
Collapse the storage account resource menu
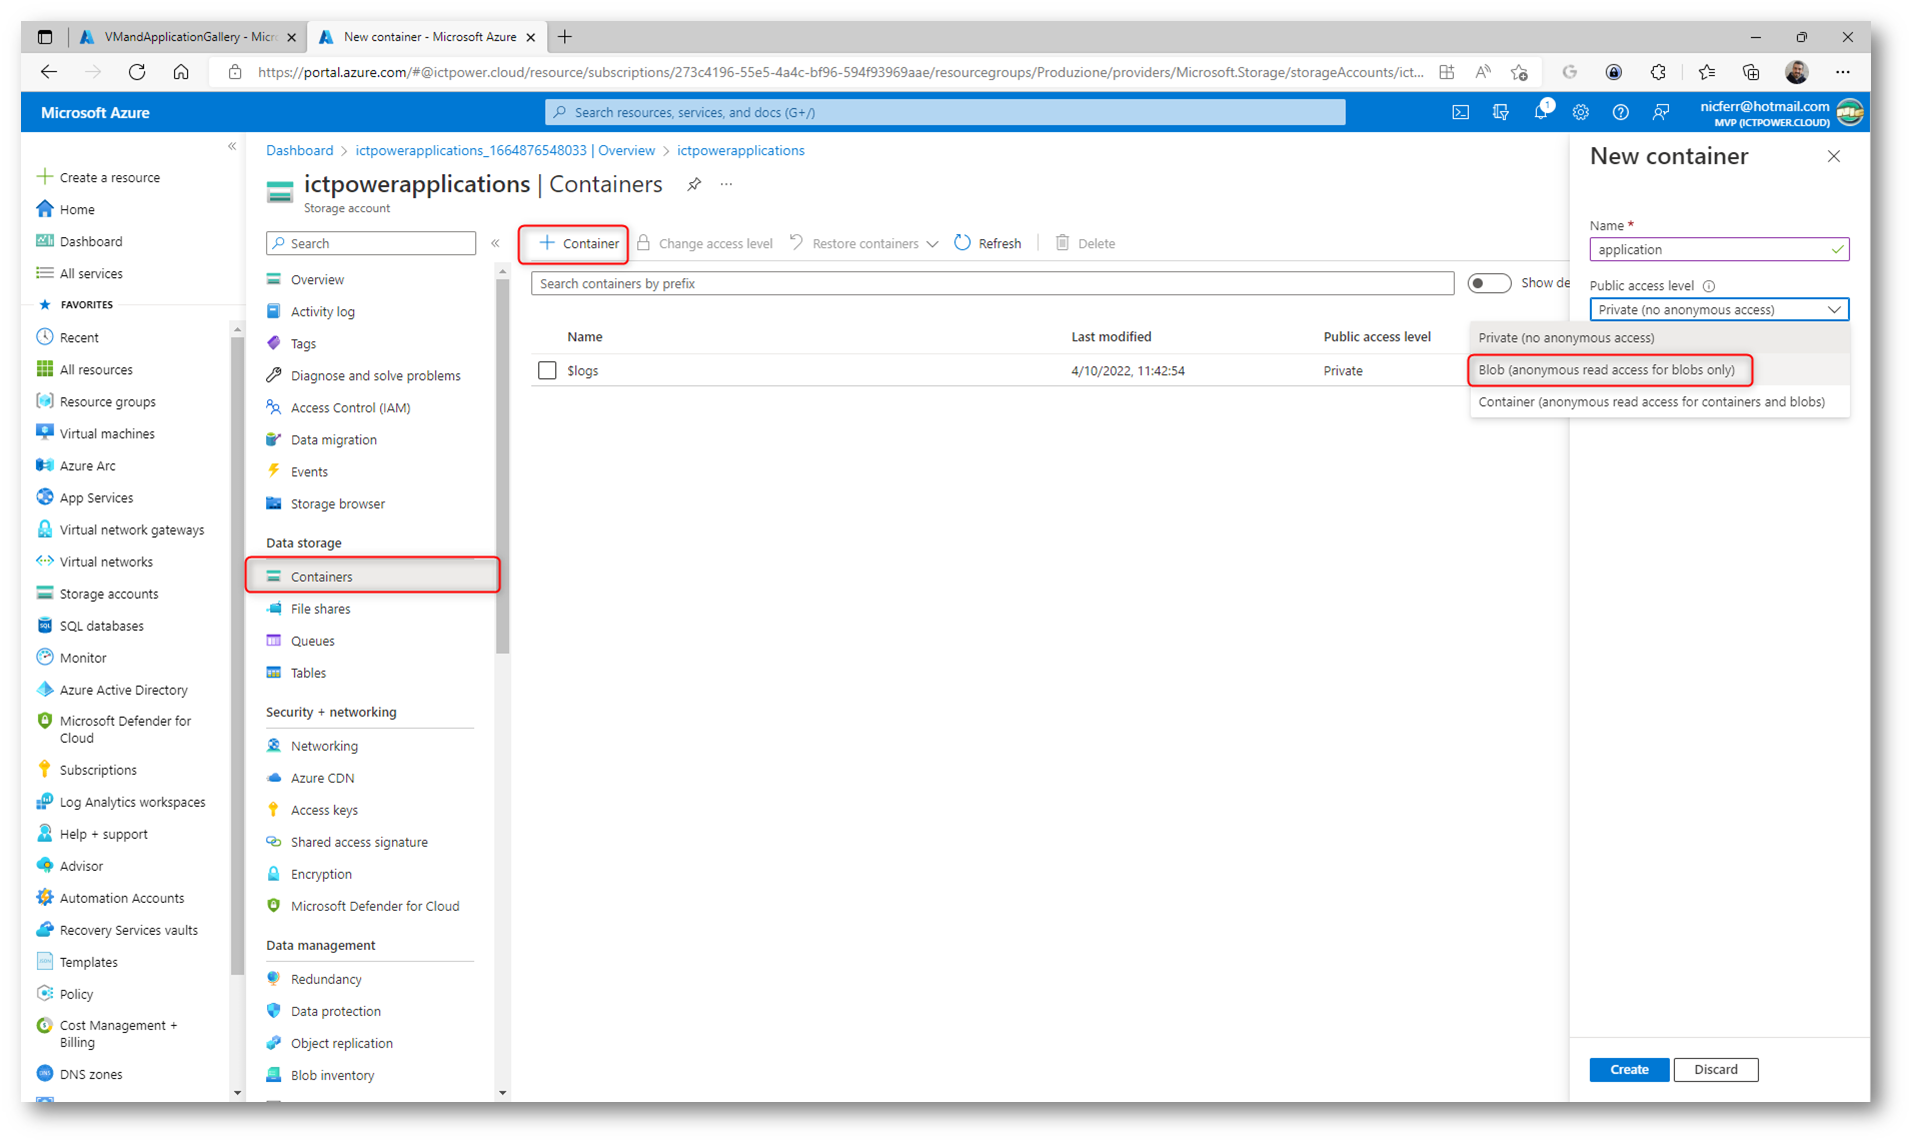click(495, 243)
